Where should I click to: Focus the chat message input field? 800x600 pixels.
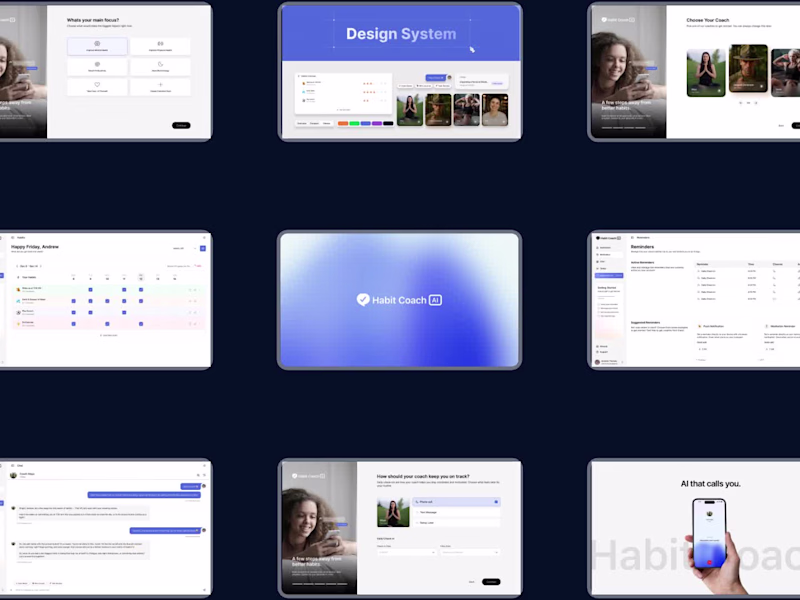click(105, 590)
